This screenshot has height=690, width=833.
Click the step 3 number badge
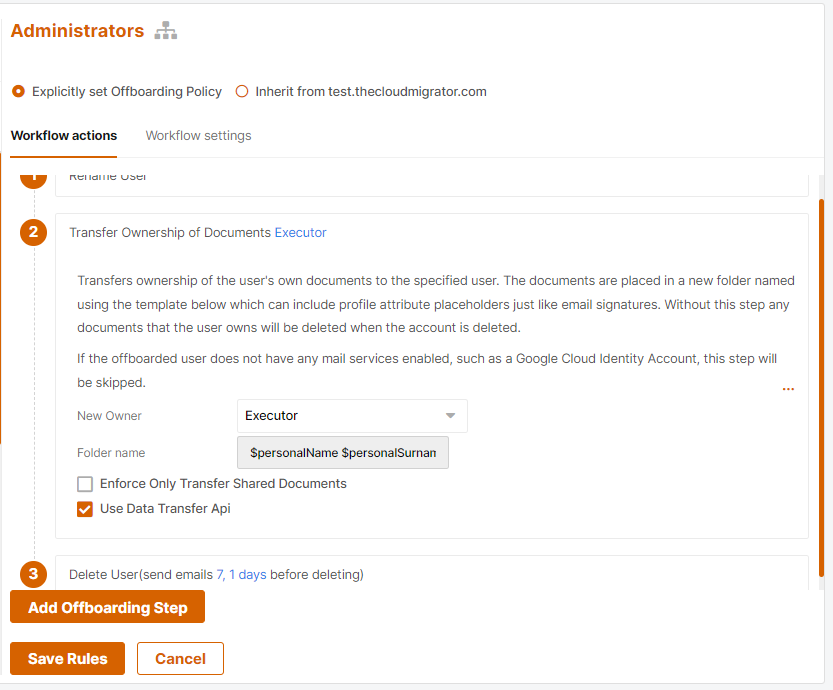(x=33, y=574)
